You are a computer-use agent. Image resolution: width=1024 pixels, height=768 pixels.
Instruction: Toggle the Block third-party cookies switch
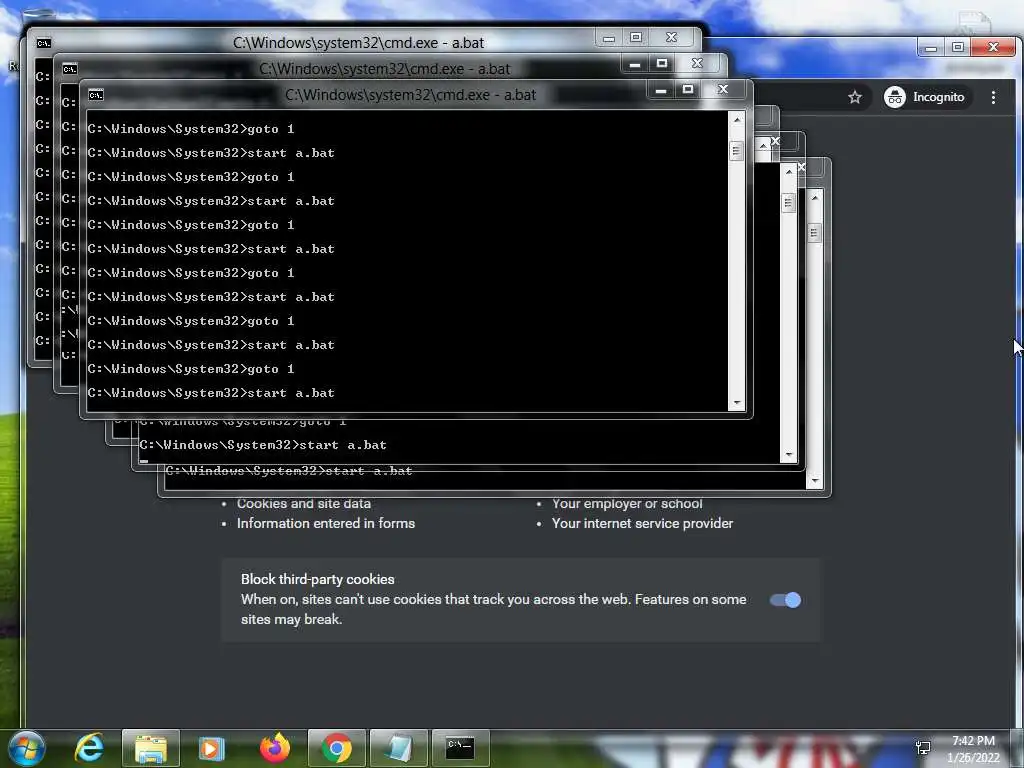(x=785, y=600)
